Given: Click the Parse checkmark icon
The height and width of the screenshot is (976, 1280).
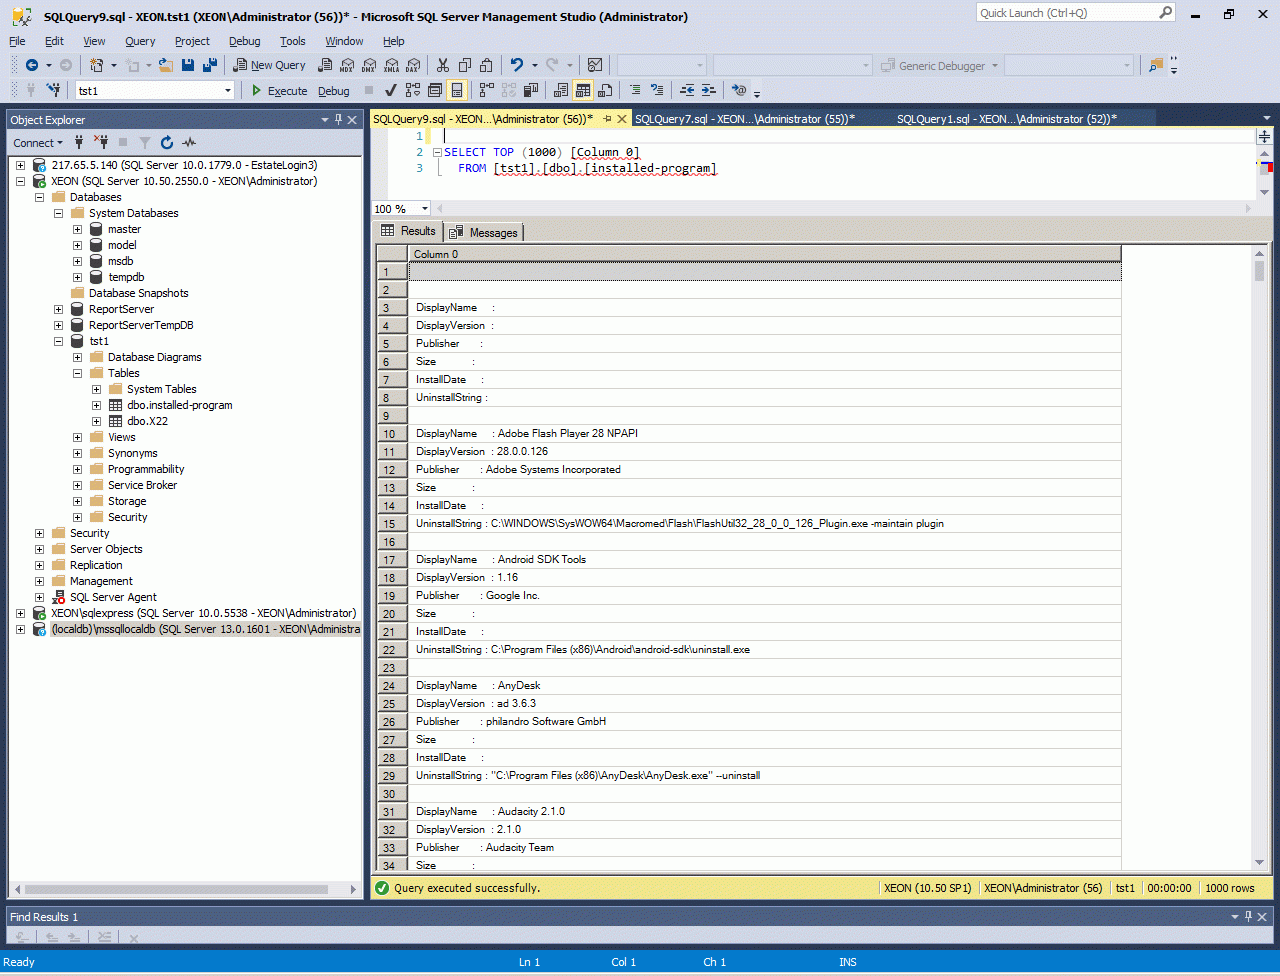Looking at the screenshot, I should [x=391, y=91].
